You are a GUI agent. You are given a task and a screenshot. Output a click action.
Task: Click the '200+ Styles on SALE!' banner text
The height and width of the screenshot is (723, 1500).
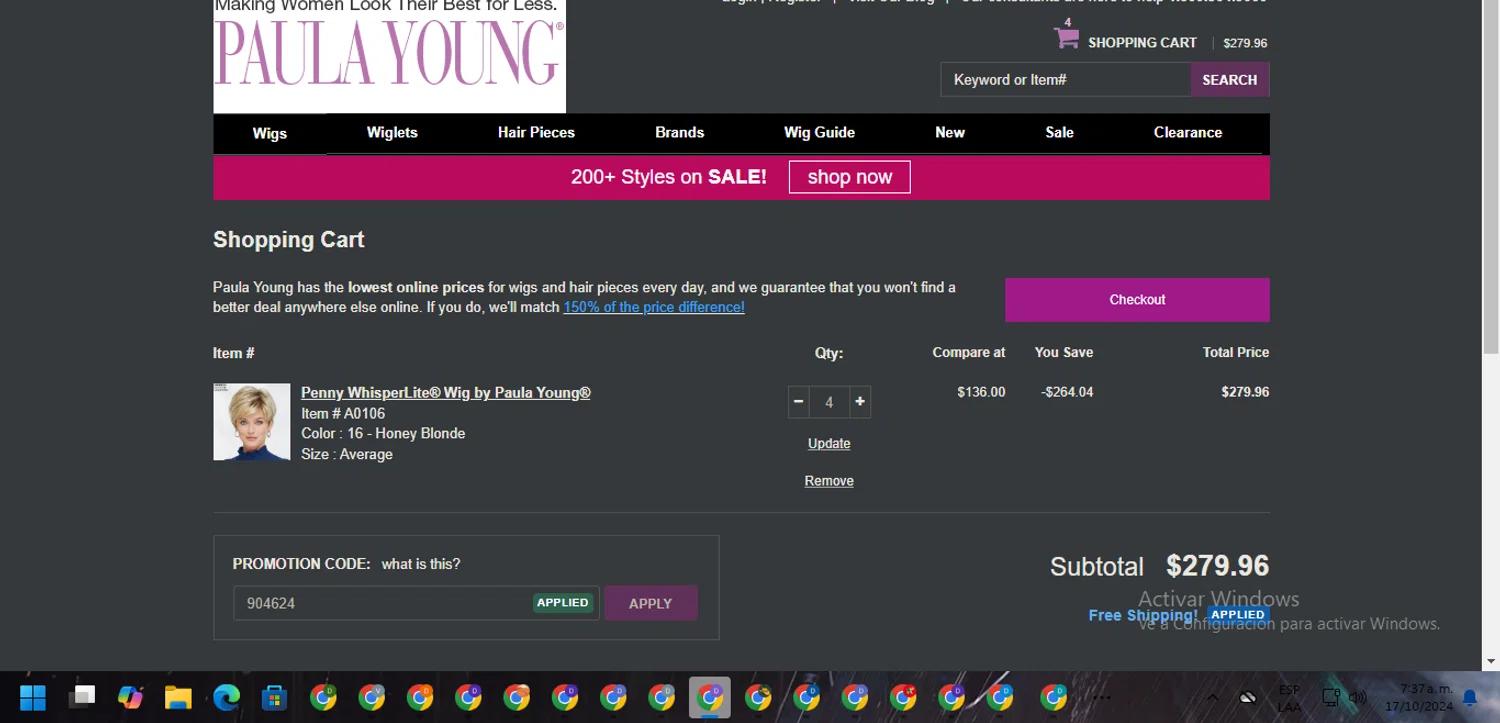(x=669, y=177)
